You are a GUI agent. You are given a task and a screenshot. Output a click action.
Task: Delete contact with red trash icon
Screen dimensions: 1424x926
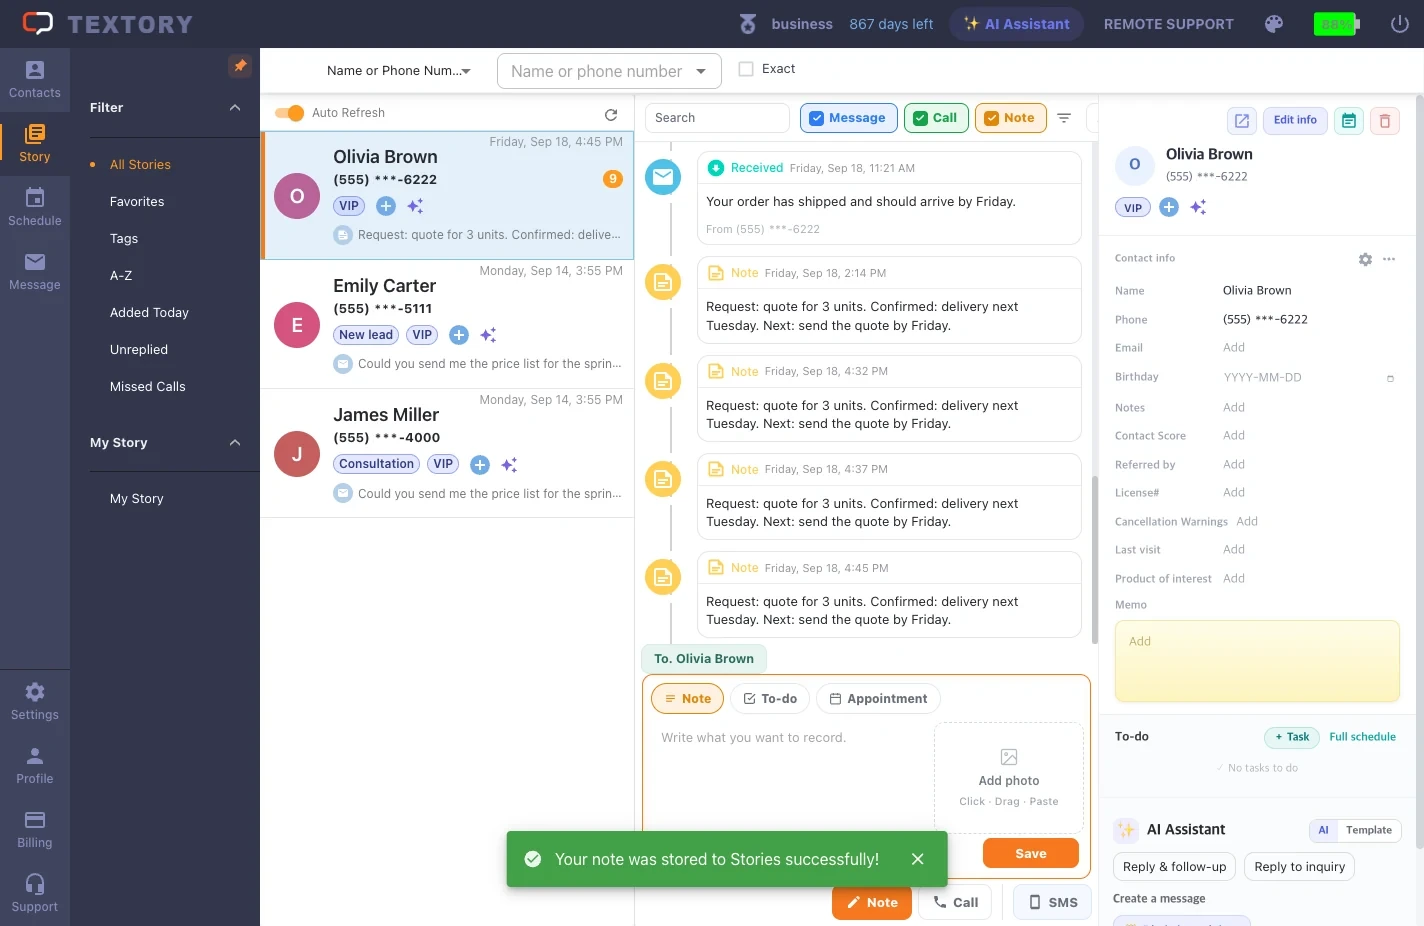click(x=1385, y=120)
